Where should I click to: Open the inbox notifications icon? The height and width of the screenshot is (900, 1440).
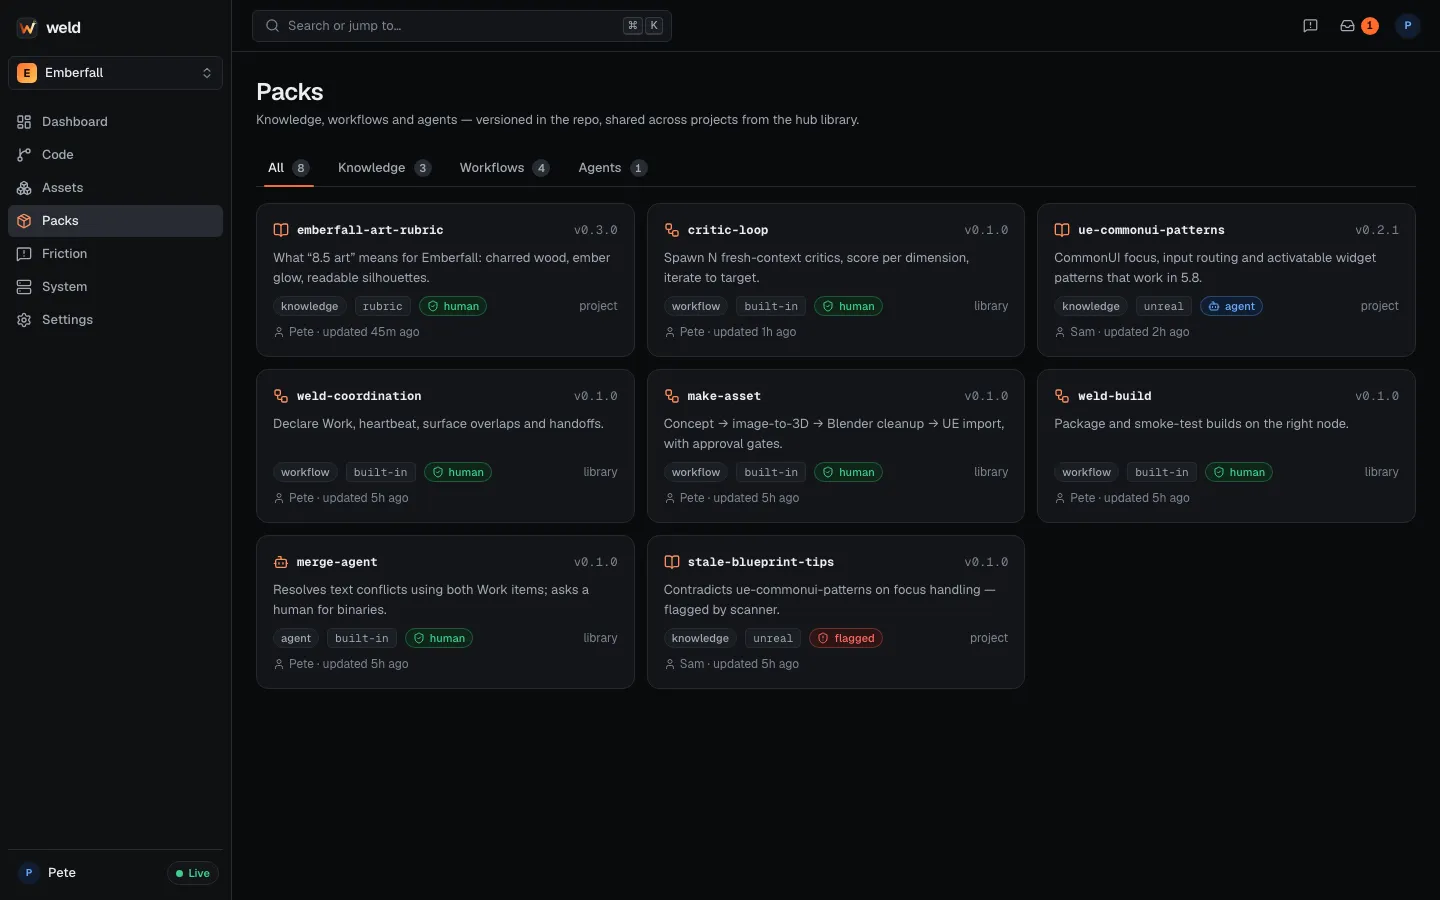click(1347, 26)
